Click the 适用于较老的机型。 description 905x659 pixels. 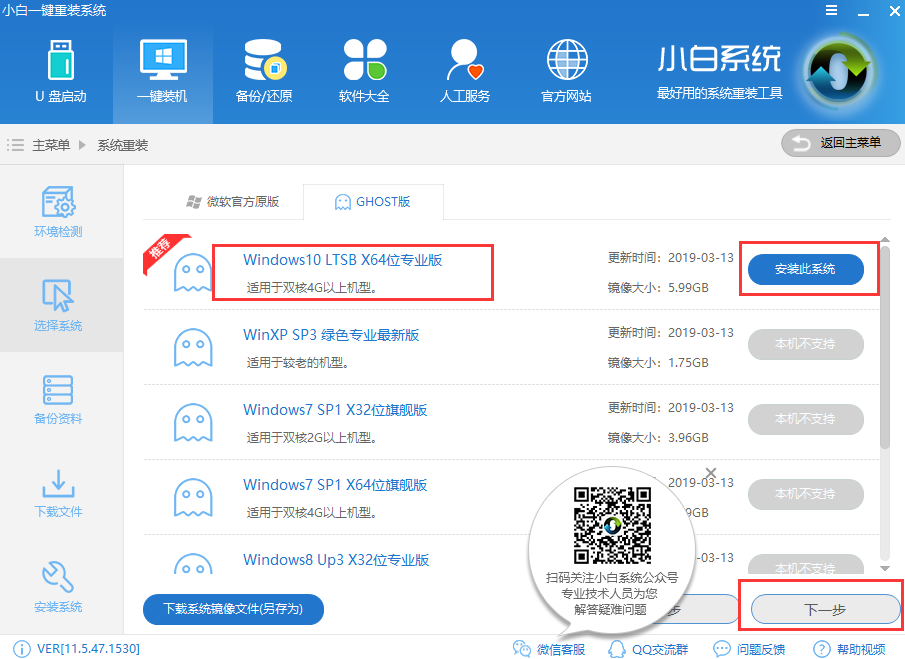[x=297, y=362]
